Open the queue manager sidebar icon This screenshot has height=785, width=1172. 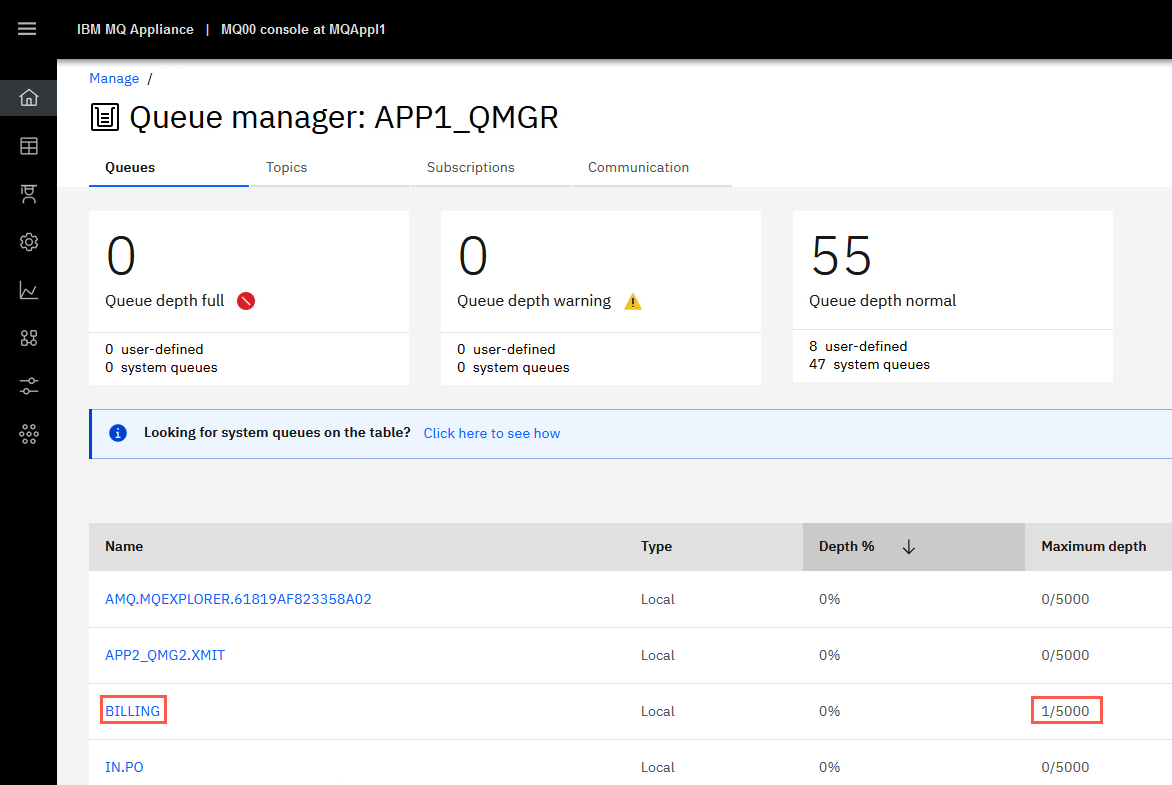click(x=28, y=194)
